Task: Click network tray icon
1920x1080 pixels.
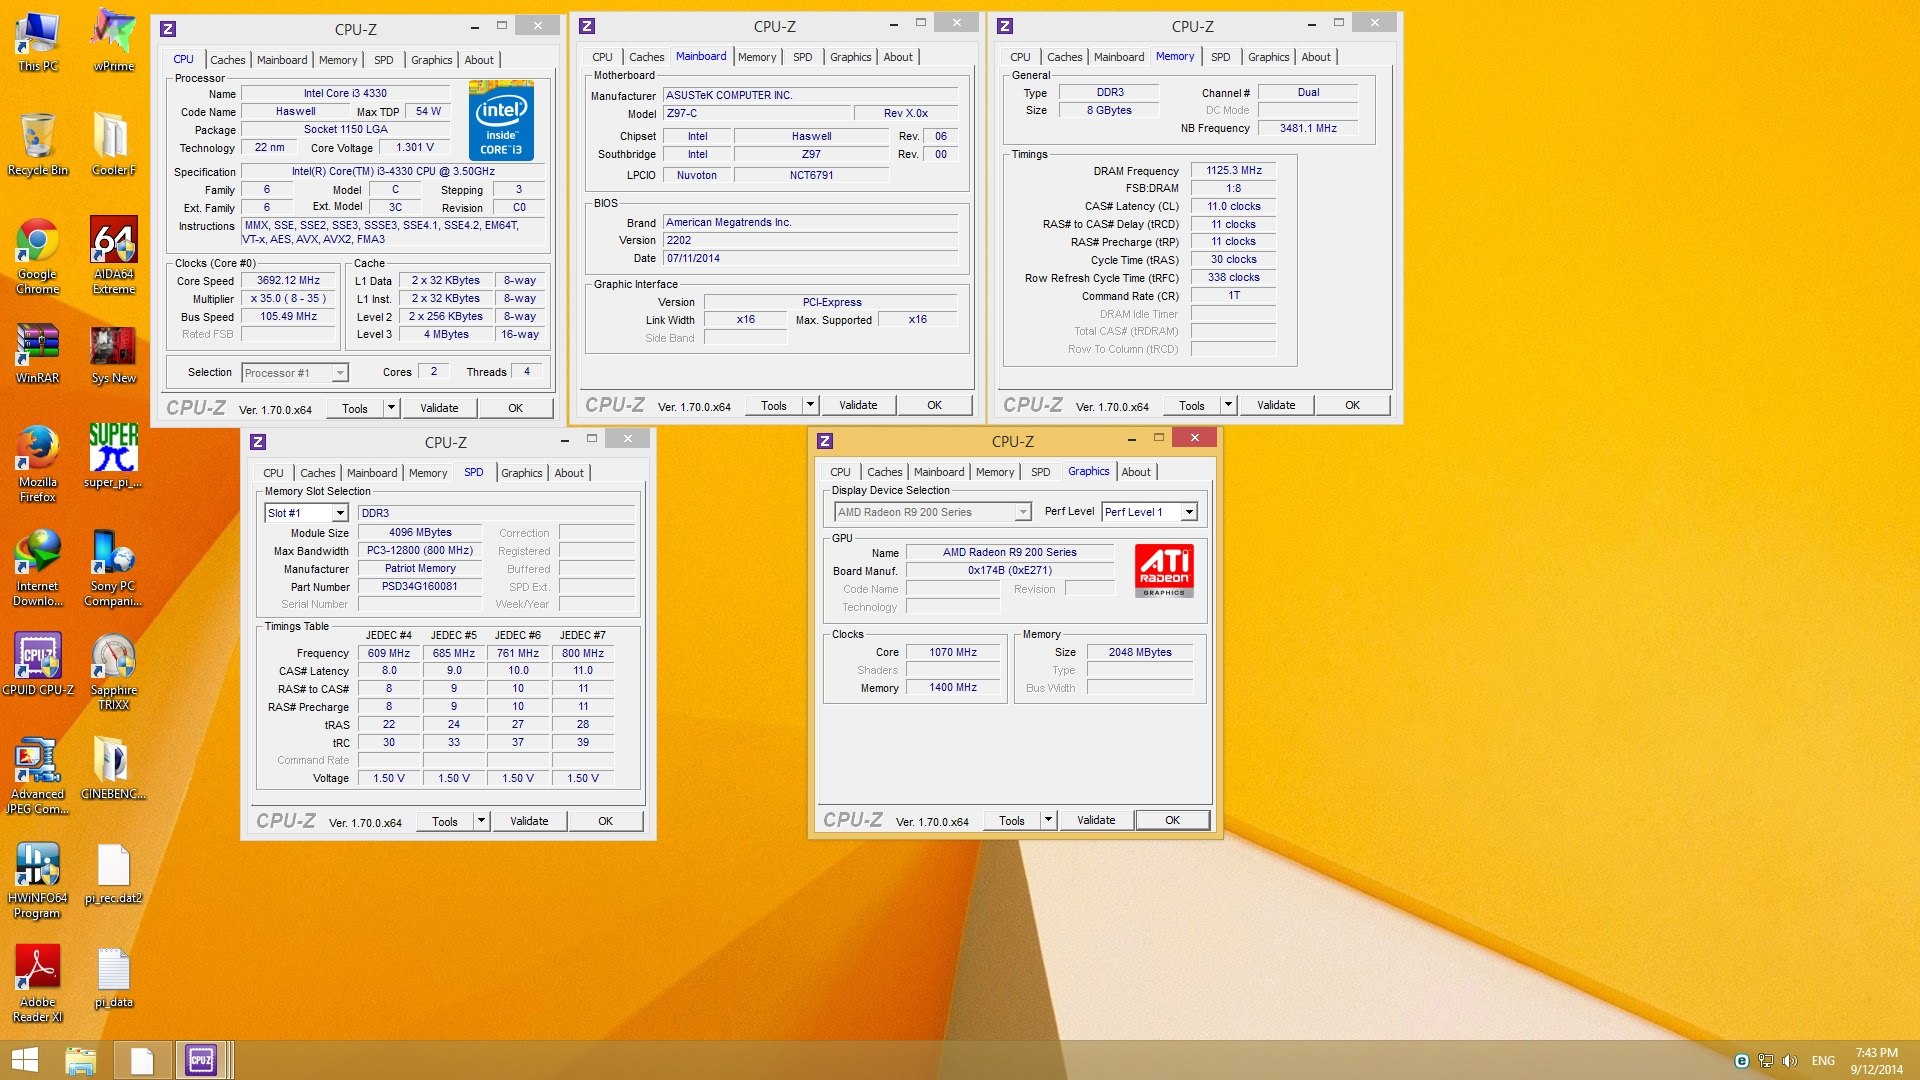Action: [x=1766, y=1061]
